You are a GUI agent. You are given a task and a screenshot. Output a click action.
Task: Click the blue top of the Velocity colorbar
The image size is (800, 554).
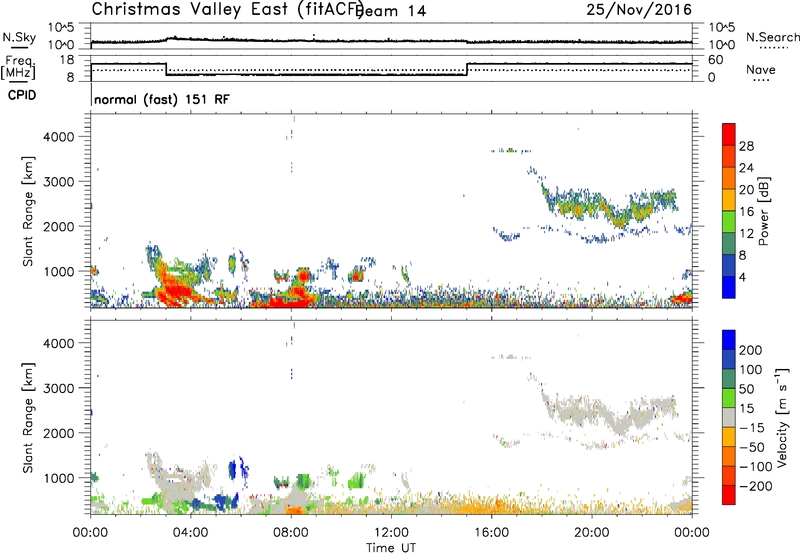[x=729, y=340]
